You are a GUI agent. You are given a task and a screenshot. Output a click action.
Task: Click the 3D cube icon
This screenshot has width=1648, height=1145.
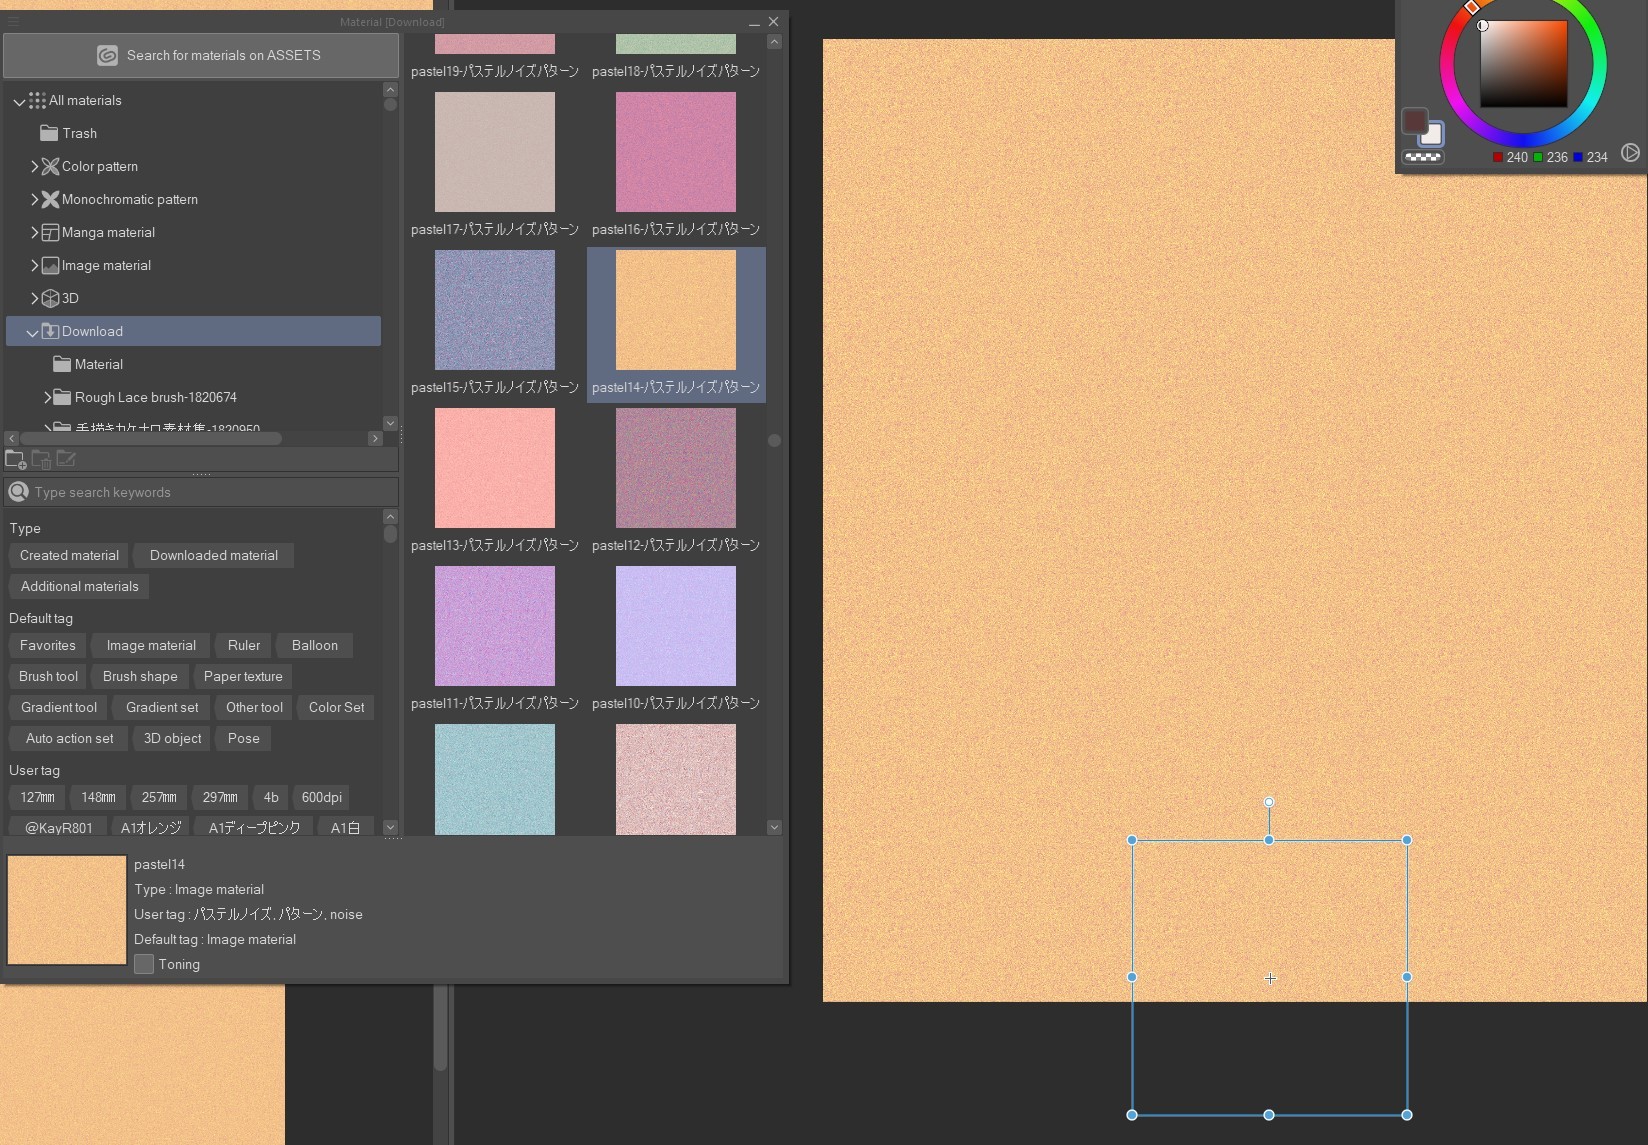coord(50,298)
